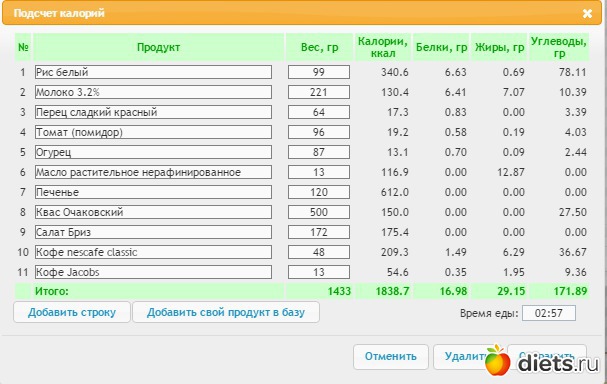Image resolution: width=607 pixels, height=384 pixels.
Task: Click the Квас Очаковский product field
Action: [x=153, y=212]
